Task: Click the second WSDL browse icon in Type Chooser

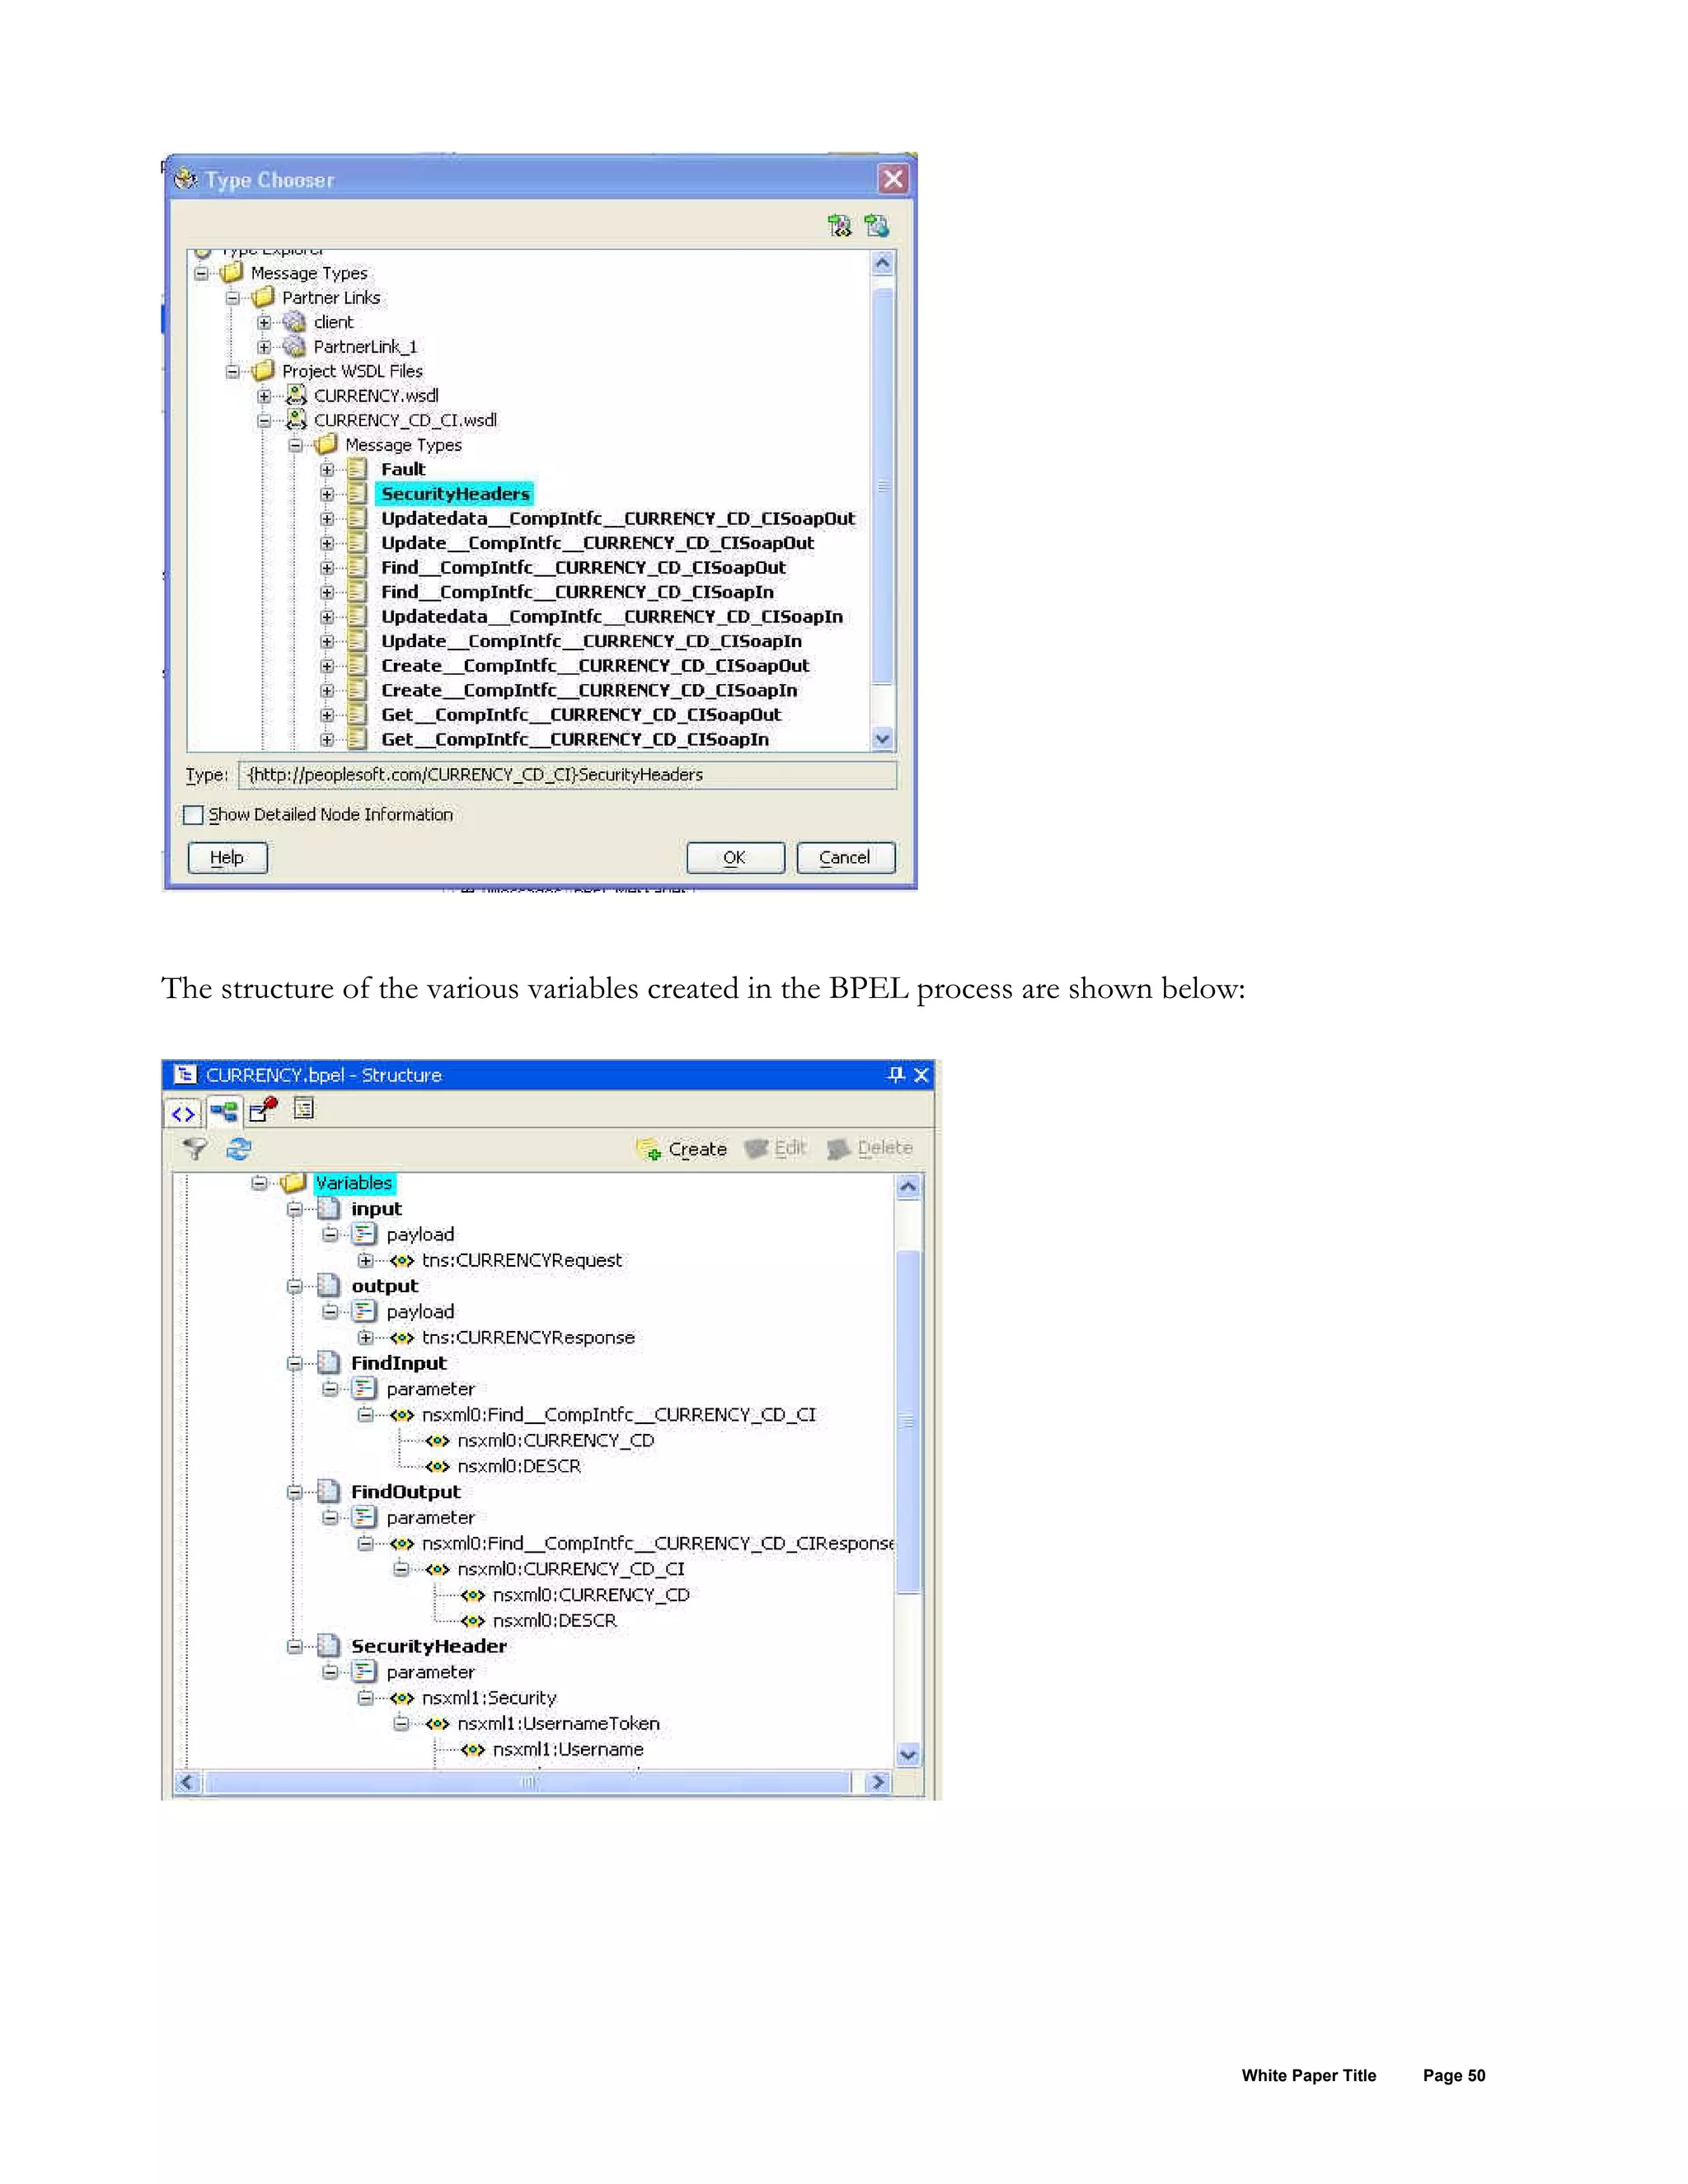Action: click(877, 226)
